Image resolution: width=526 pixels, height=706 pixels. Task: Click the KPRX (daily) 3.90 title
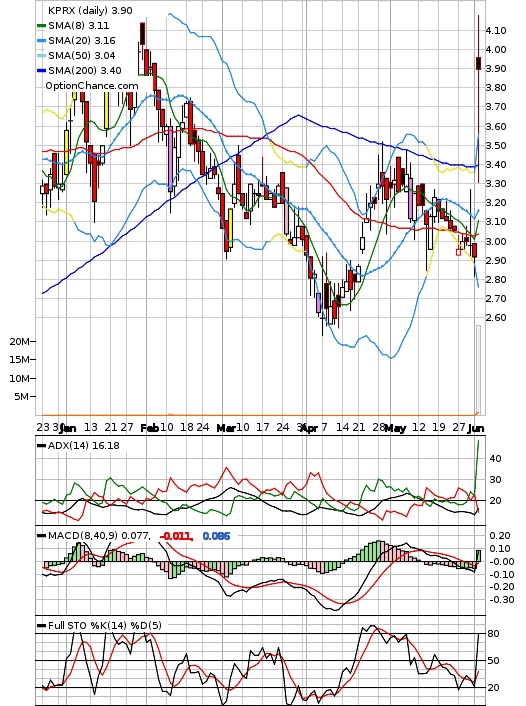click(x=90, y=10)
